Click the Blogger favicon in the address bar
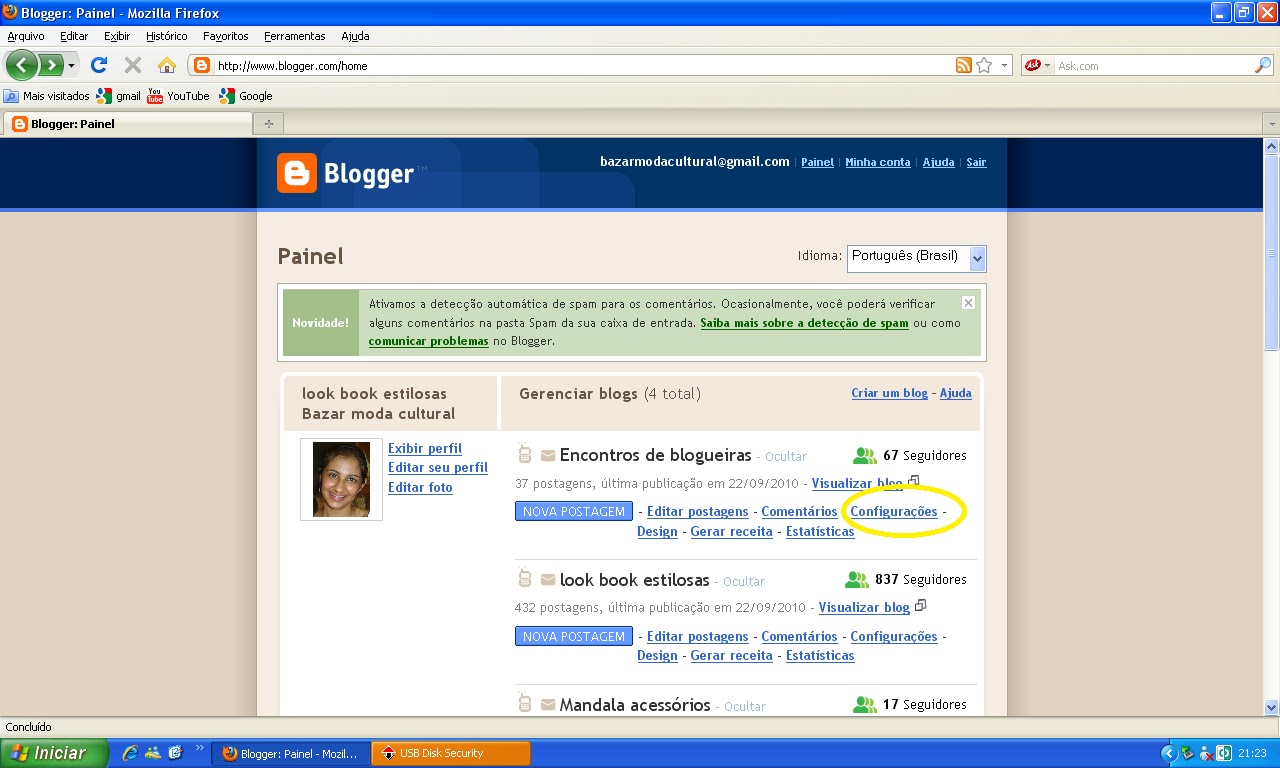This screenshot has height=768, width=1280. pyautogui.click(x=202, y=66)
